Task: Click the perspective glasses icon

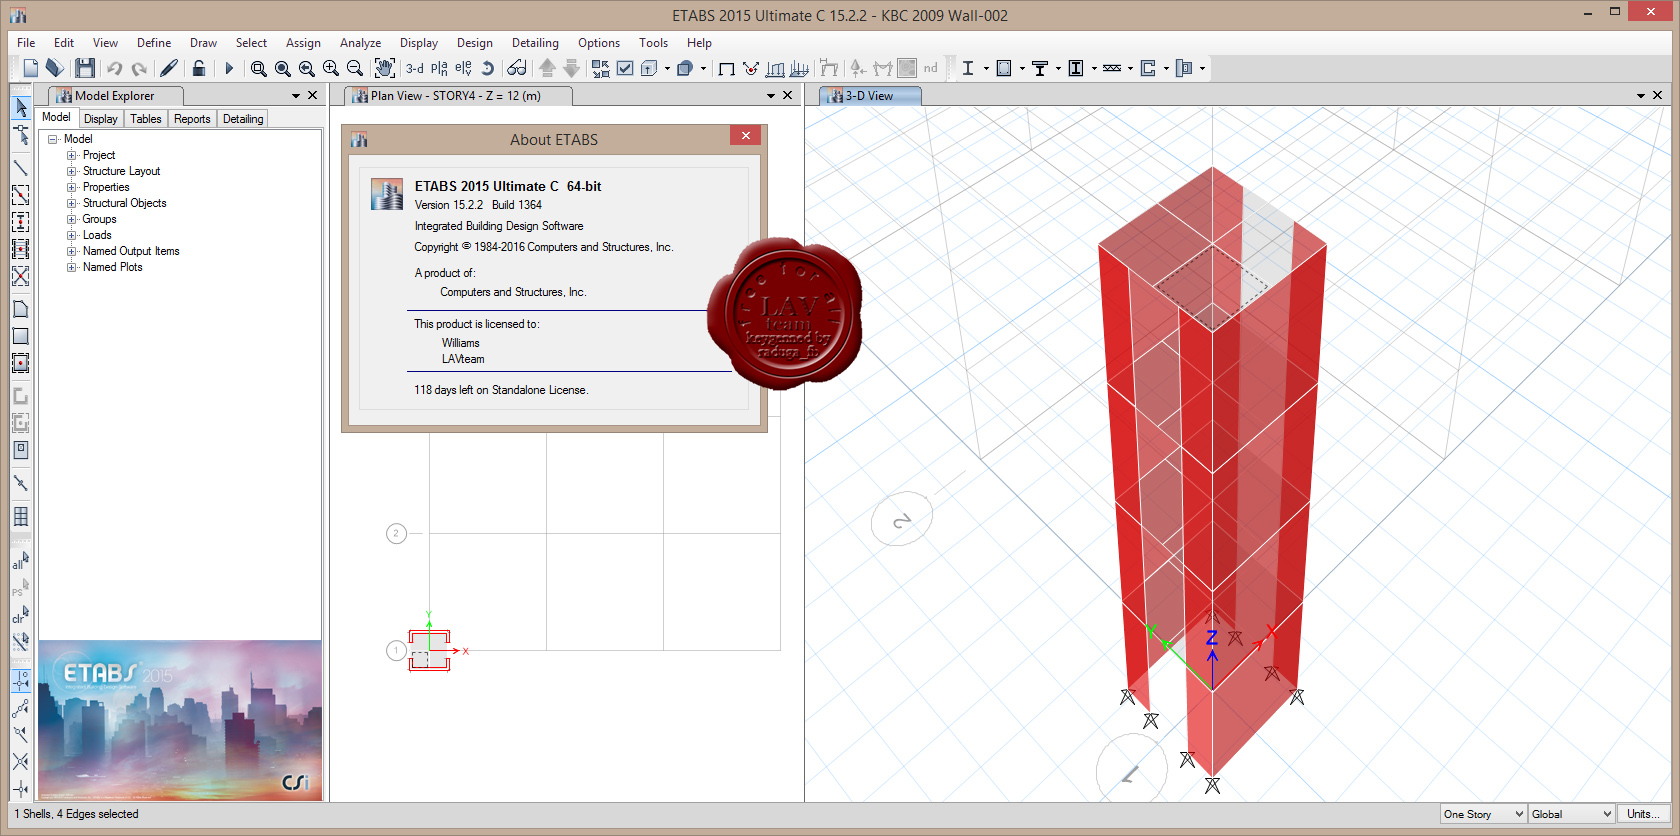Action: 517,68
